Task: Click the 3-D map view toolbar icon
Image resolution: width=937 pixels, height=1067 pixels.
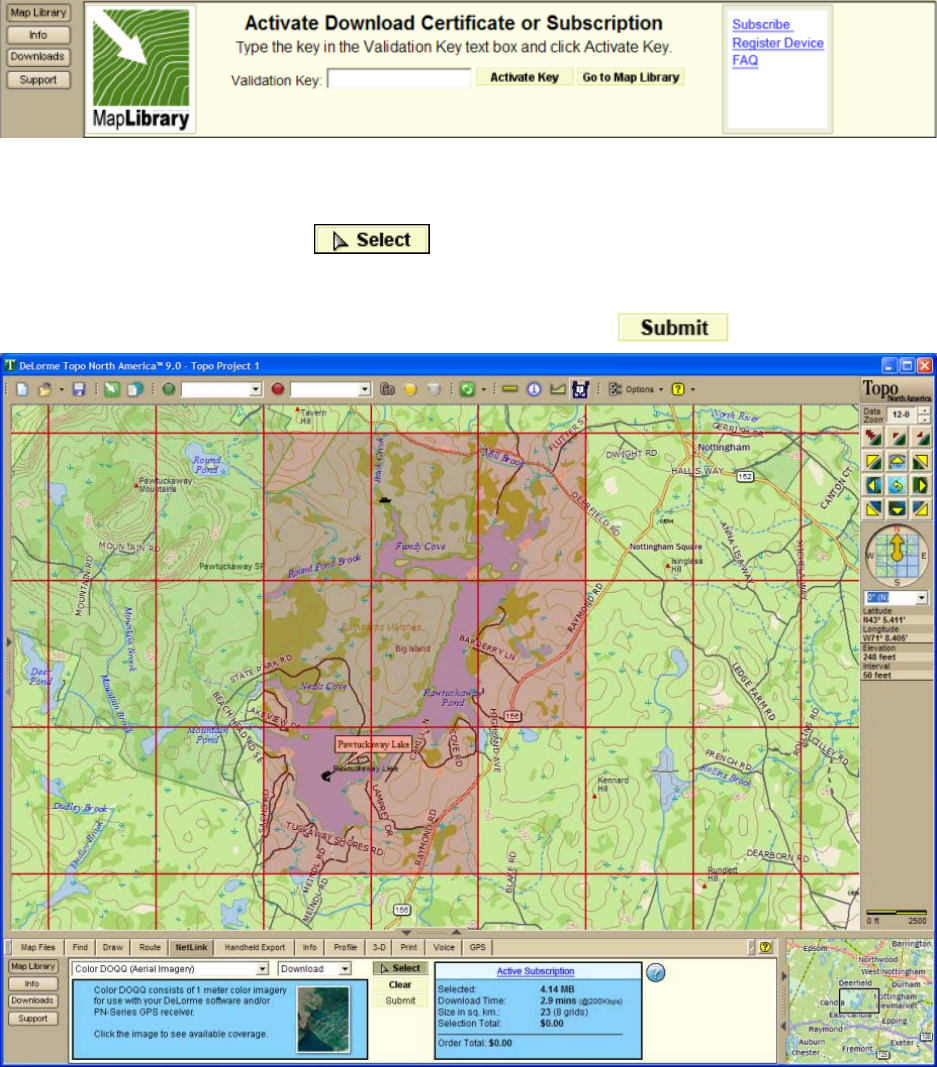Action: point(135,389)
